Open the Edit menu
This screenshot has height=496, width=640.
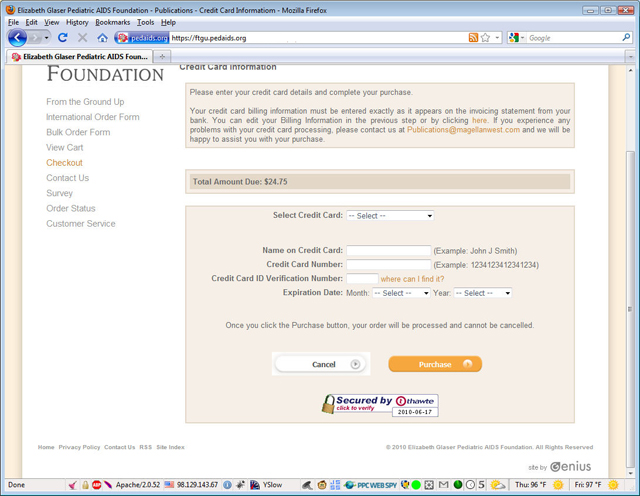pyautogui.click(x=31, y=22)
